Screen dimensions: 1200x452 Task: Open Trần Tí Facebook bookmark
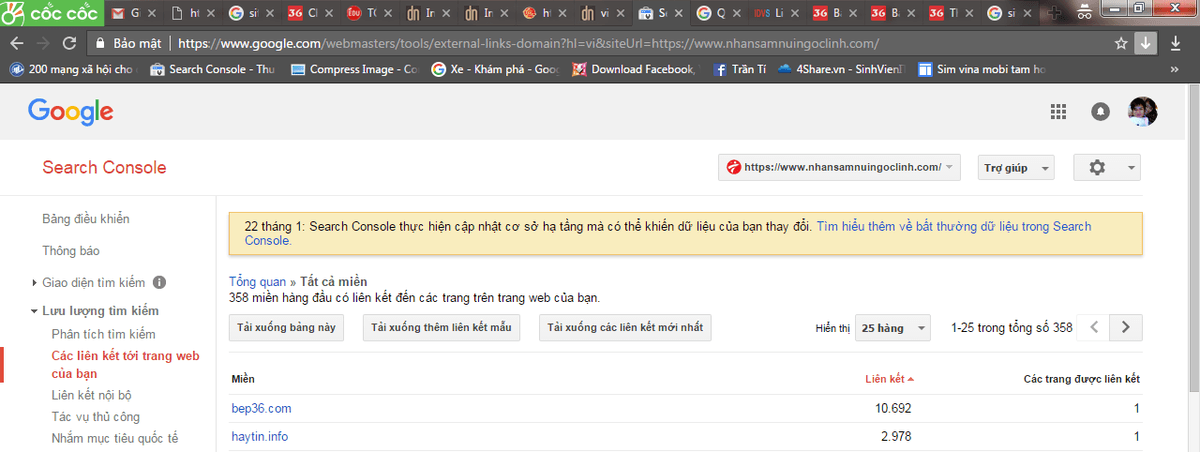[x=738, y=69]
